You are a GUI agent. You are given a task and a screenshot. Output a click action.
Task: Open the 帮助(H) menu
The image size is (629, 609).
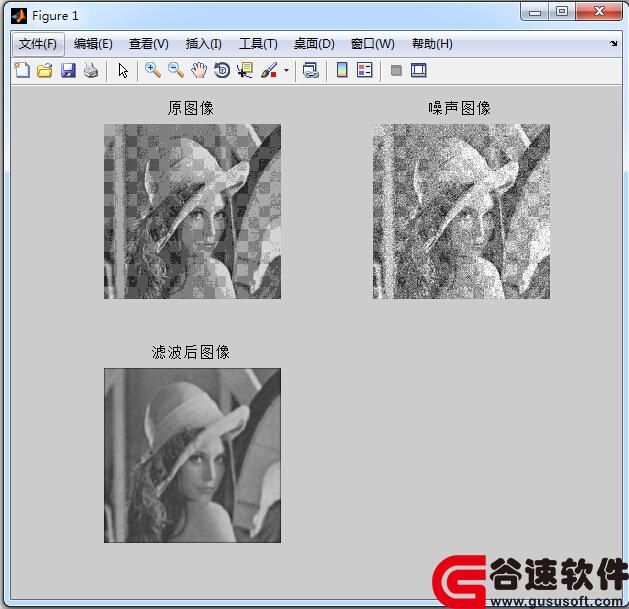432,44
